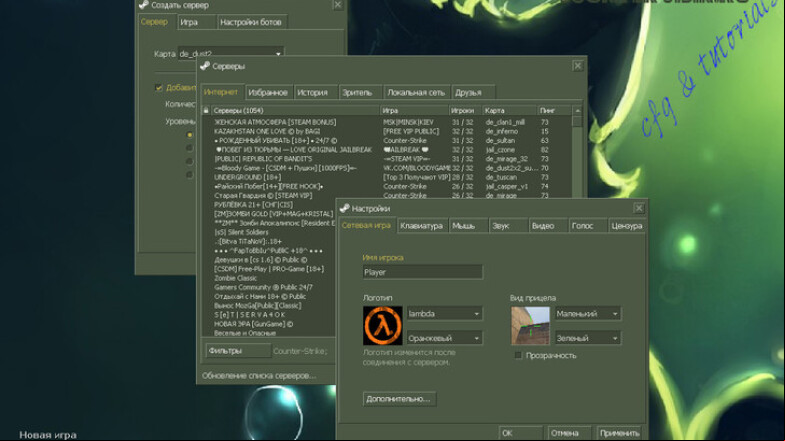
Task: Uncheck the Добавить checkbox in Создать сервер
Action: point(159,88)
